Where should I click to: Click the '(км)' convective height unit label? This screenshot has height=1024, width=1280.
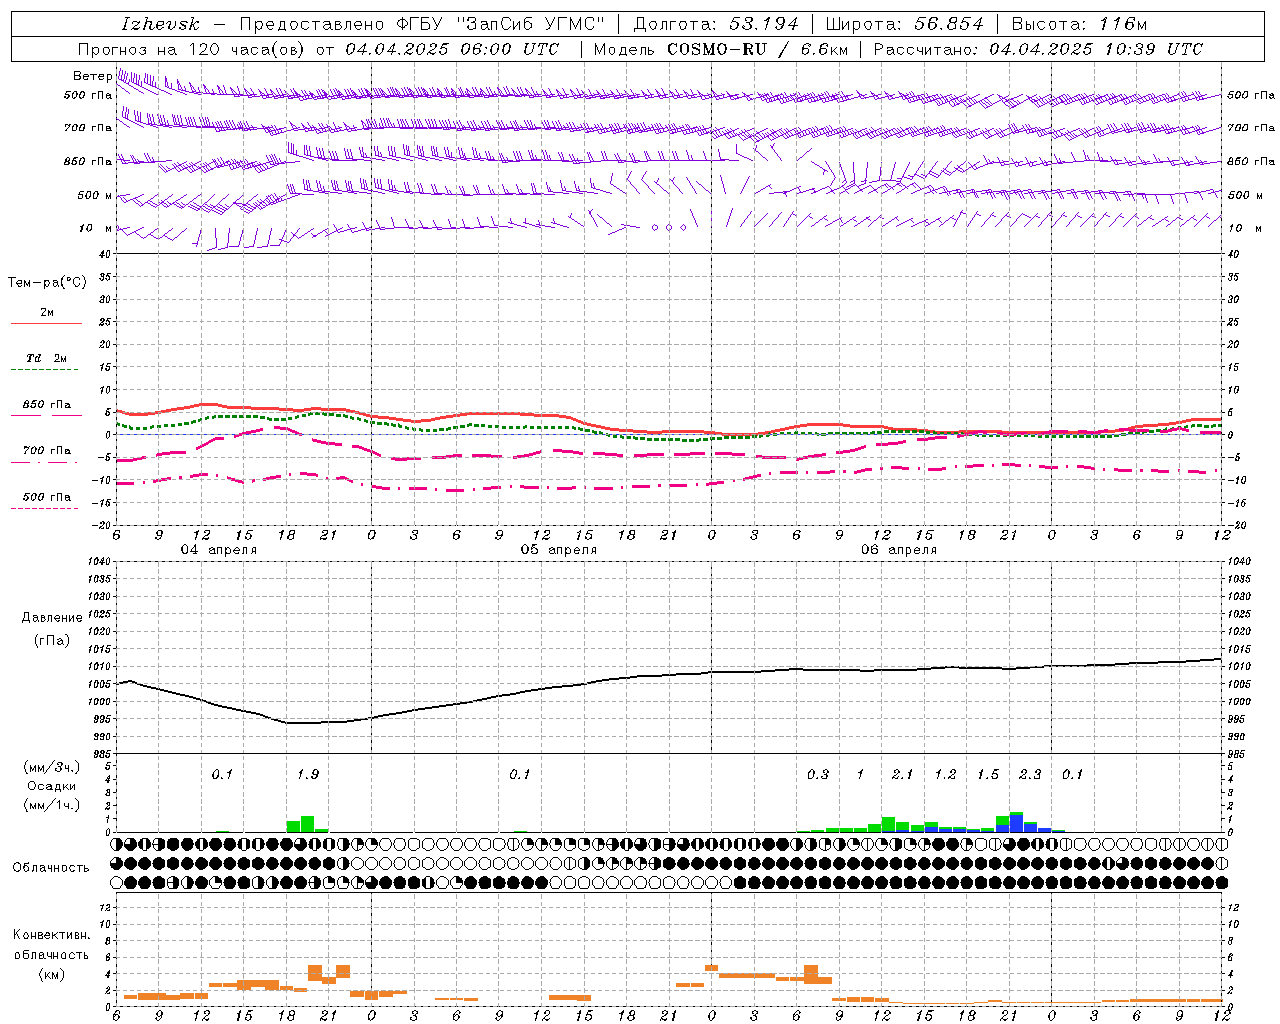tap(51, 974)
